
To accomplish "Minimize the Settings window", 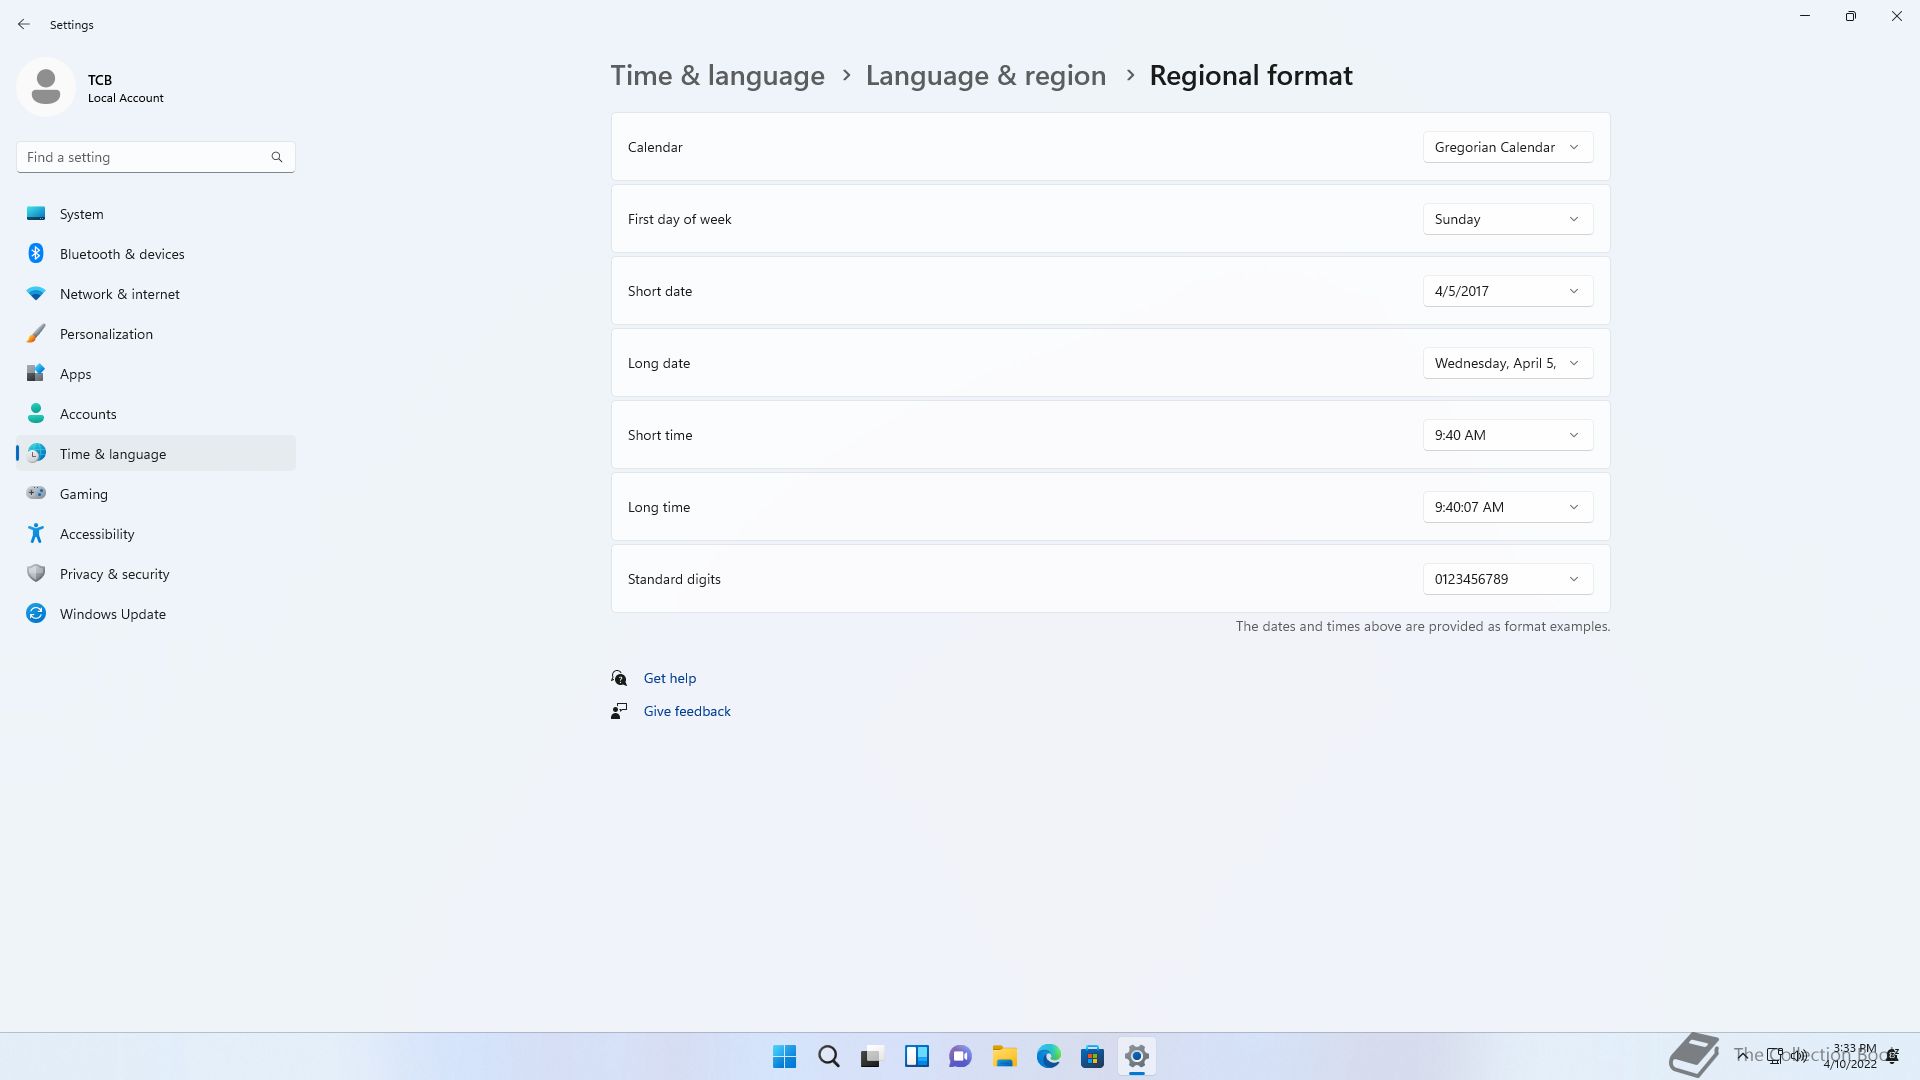I will coord(1805,16).
